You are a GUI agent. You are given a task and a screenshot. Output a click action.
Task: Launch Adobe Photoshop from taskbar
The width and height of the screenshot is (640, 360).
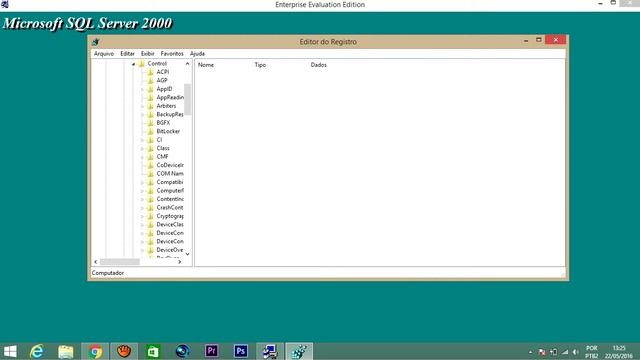click(x=241, y=351)
